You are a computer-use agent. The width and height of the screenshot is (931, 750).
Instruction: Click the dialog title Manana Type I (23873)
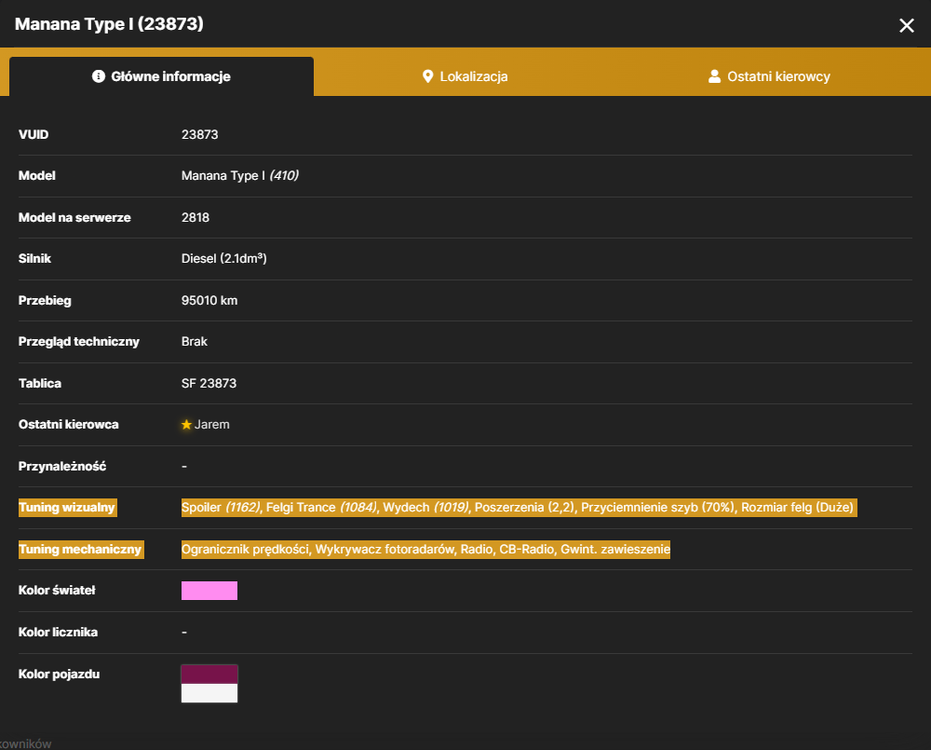(109, 24)
